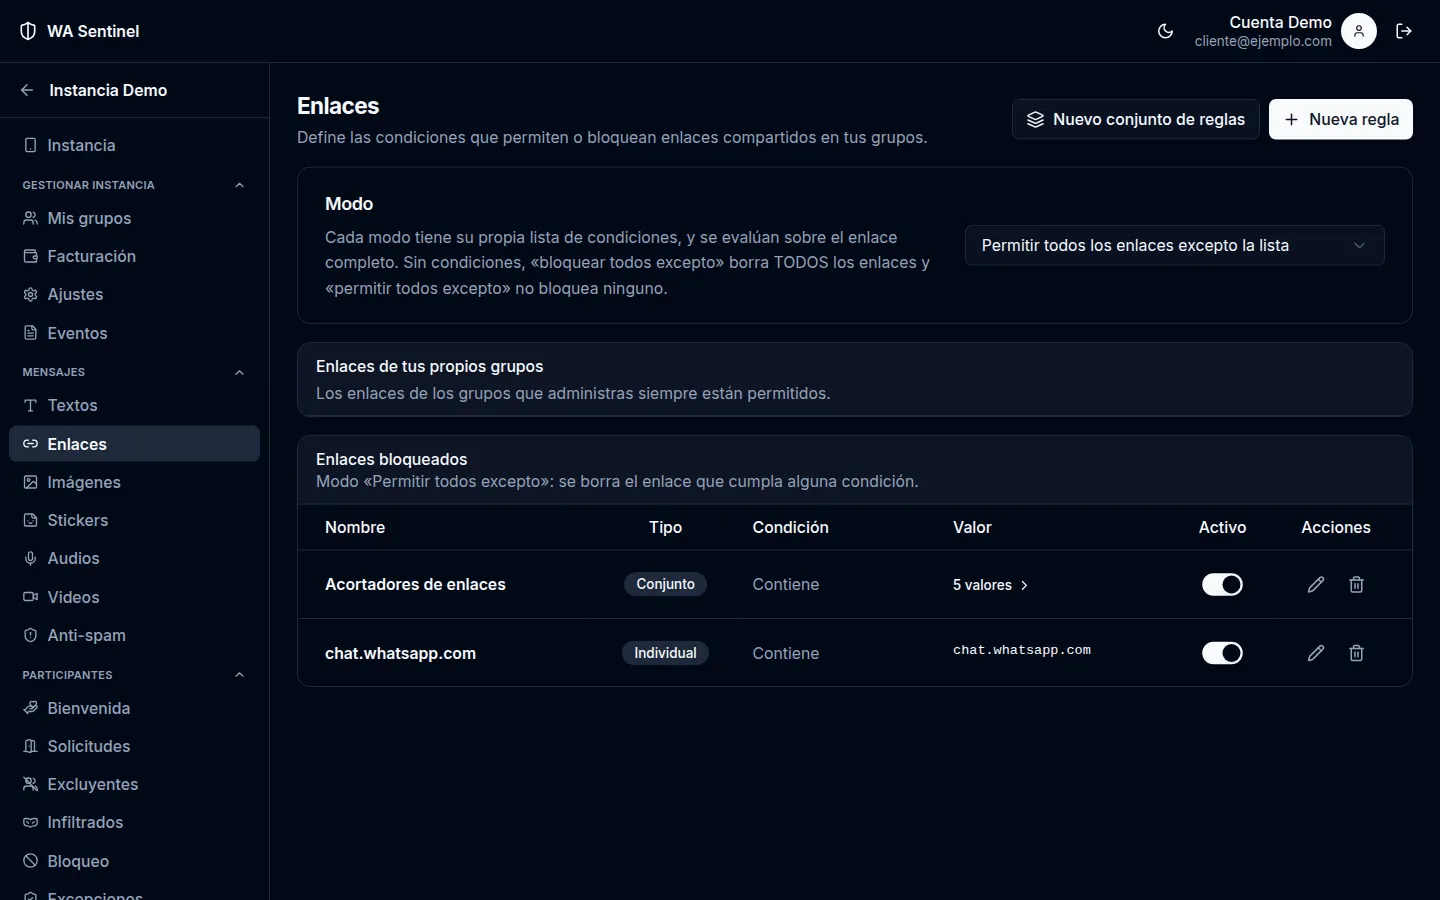Go to Solicitudes
Image resolution: width=1440 pixels, height=900 pixels.
coord(134,746)
